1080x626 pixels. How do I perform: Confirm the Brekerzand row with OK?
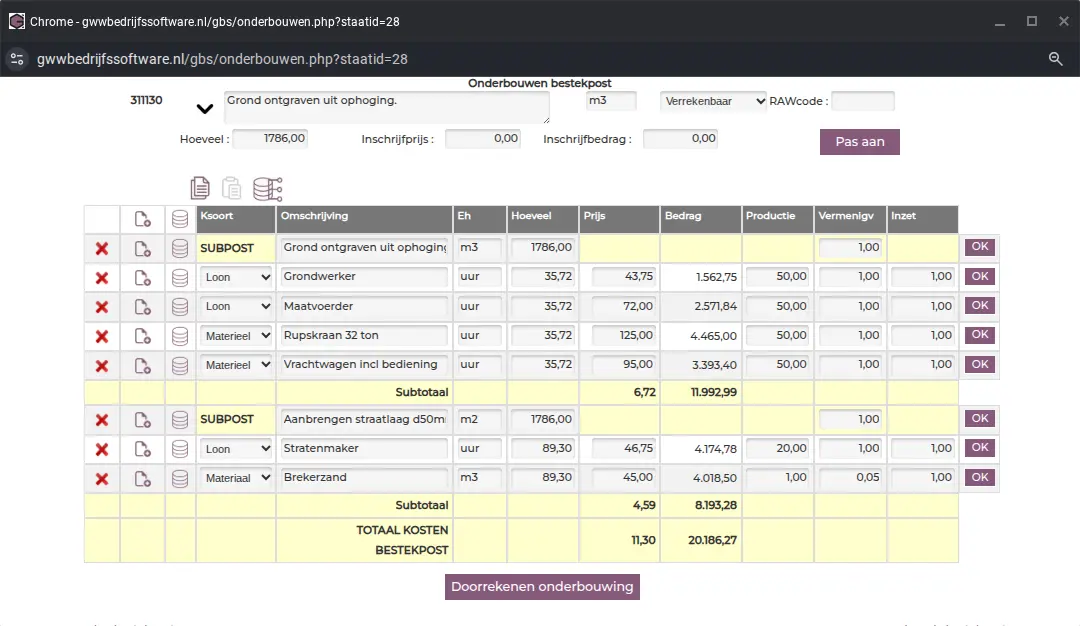point(979,477)
